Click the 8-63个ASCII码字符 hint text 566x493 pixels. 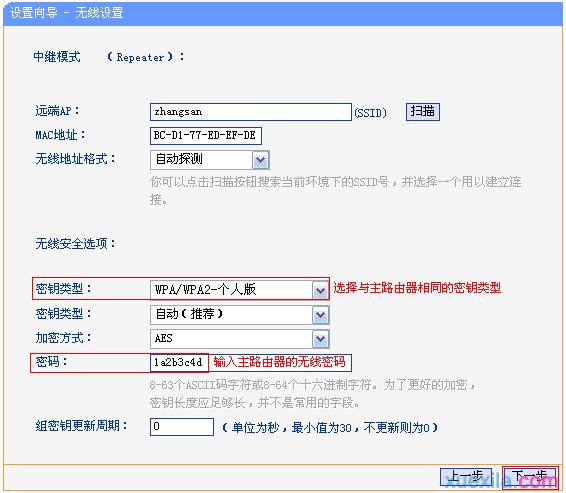(x=312, y=394)
